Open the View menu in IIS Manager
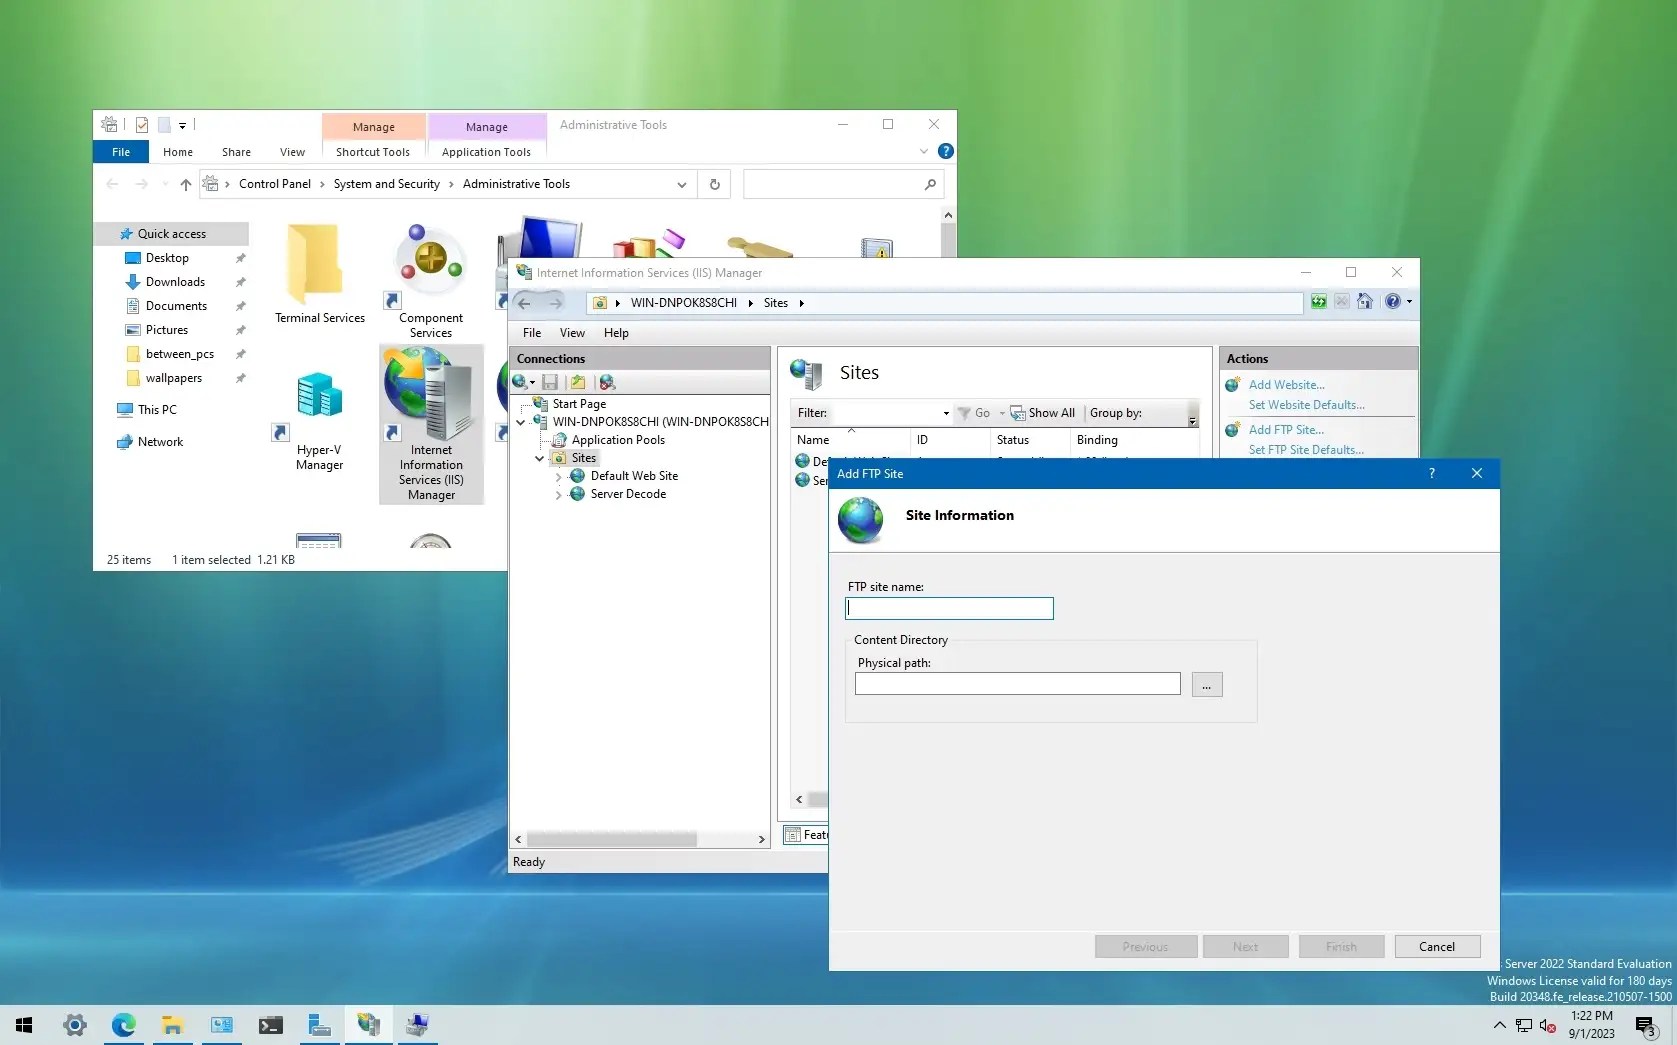The width and height of the screenshot is (1677, 1045). (x=572, y=333)
